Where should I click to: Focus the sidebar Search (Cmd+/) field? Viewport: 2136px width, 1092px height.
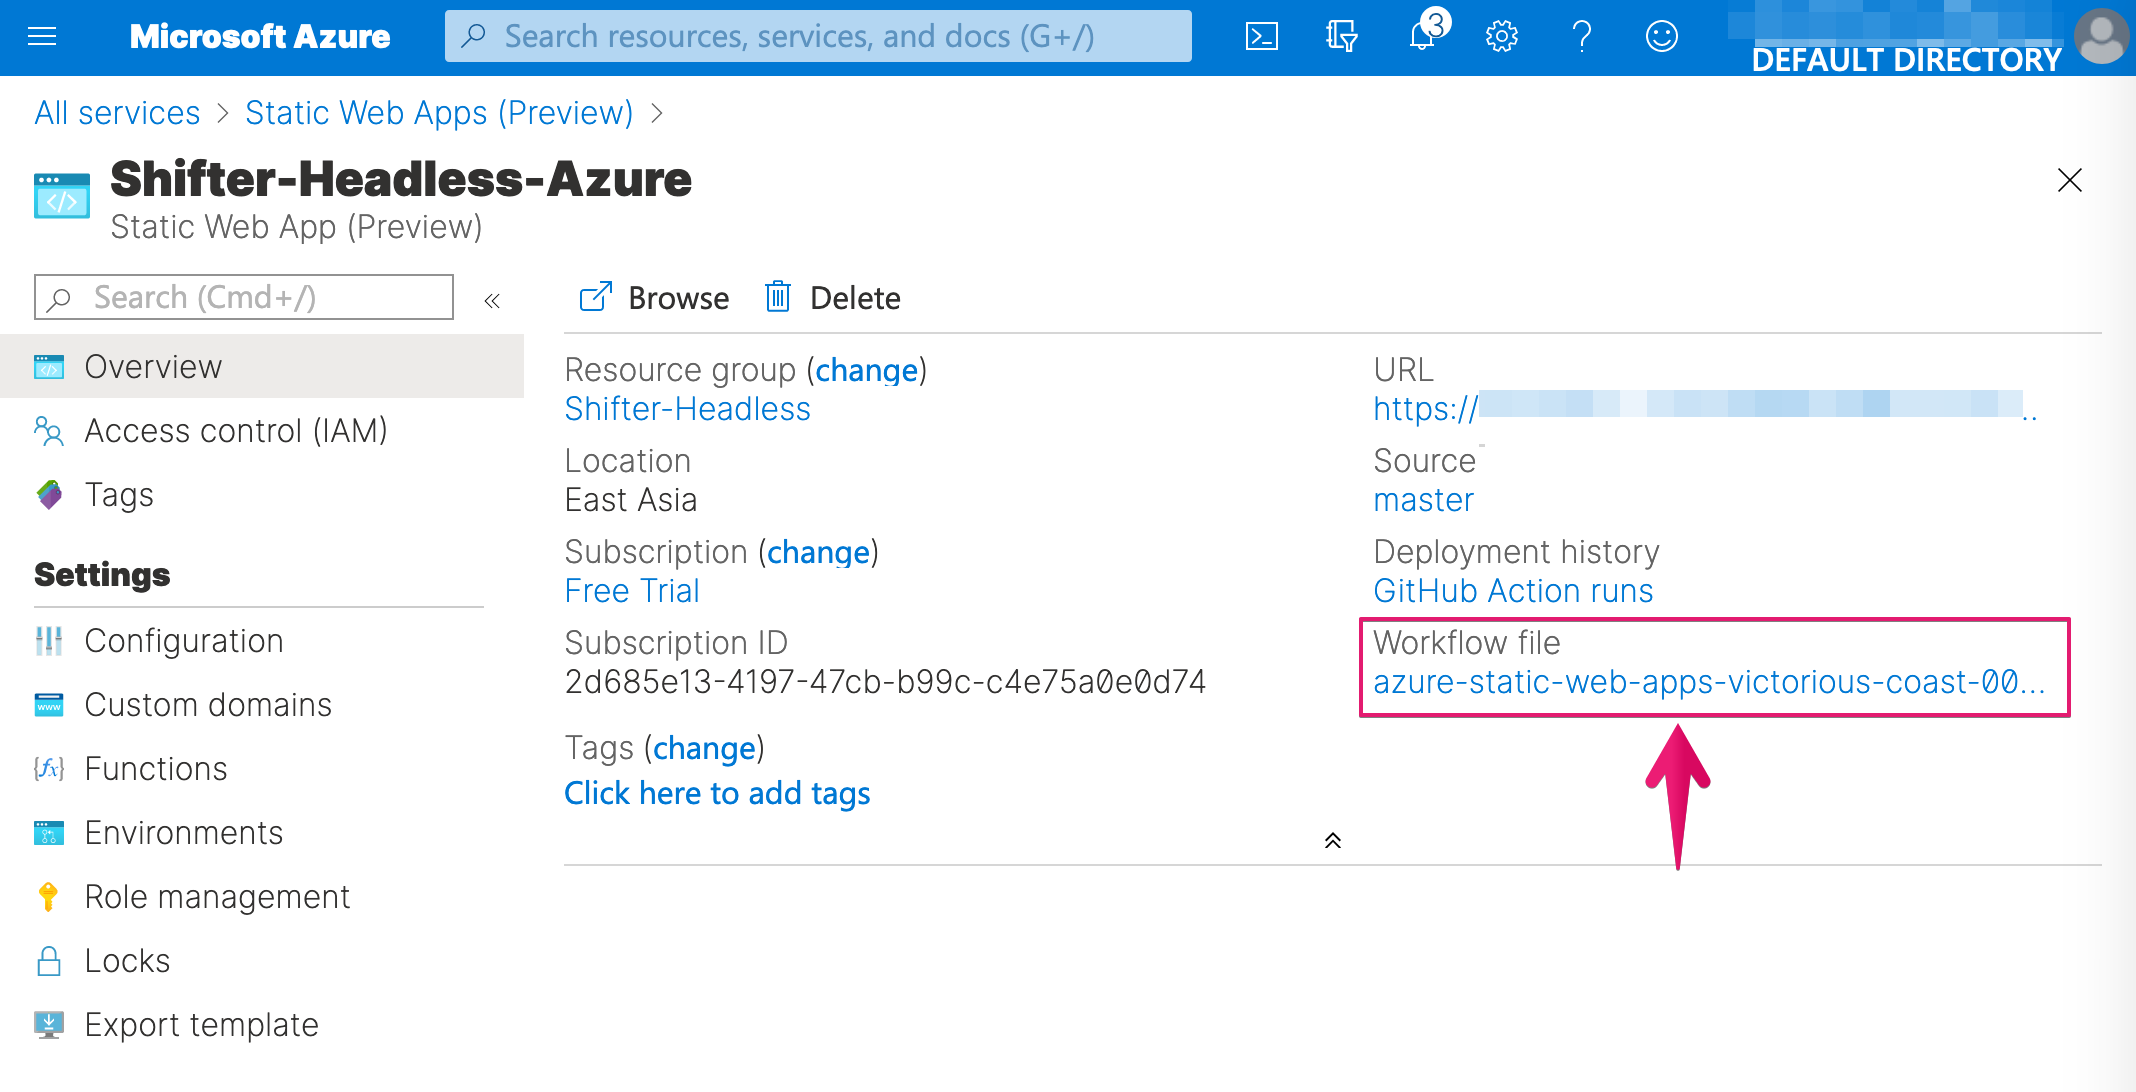[x=244, y=297]
